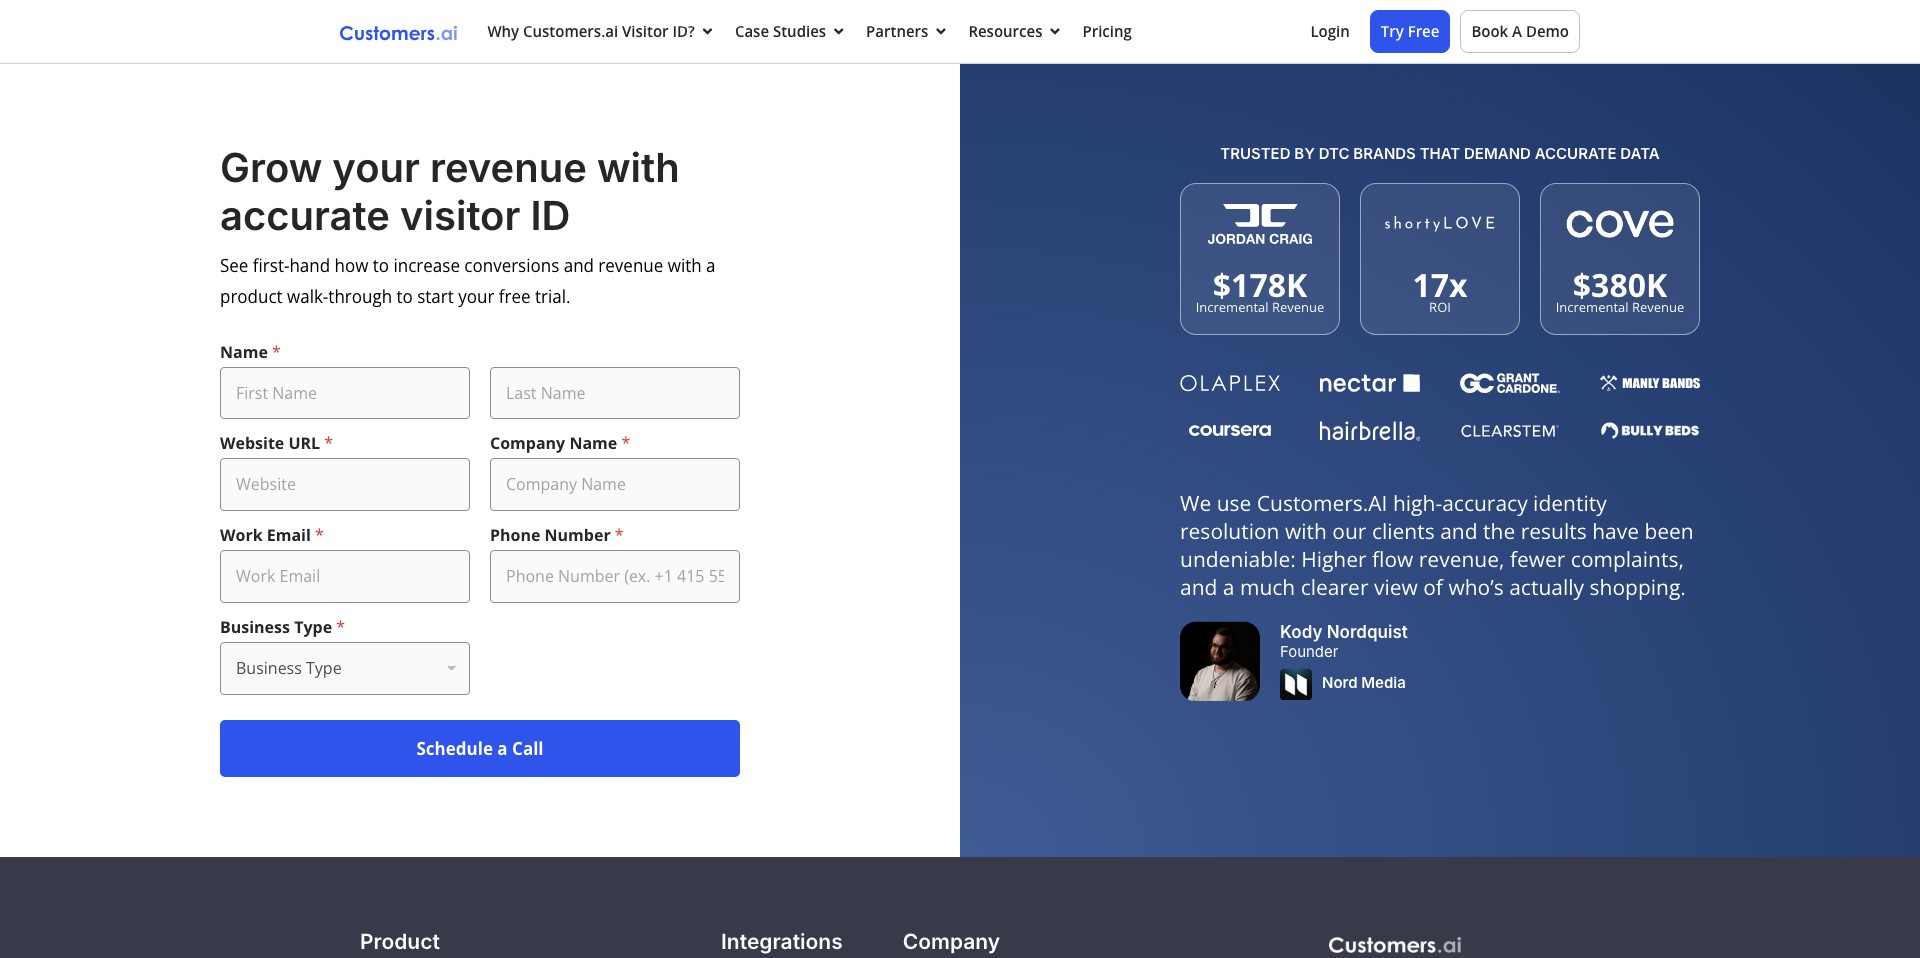The height and width of the screenshot is (958, 1920).
Task: Focus the Work Email field
Action: point(345,576)
